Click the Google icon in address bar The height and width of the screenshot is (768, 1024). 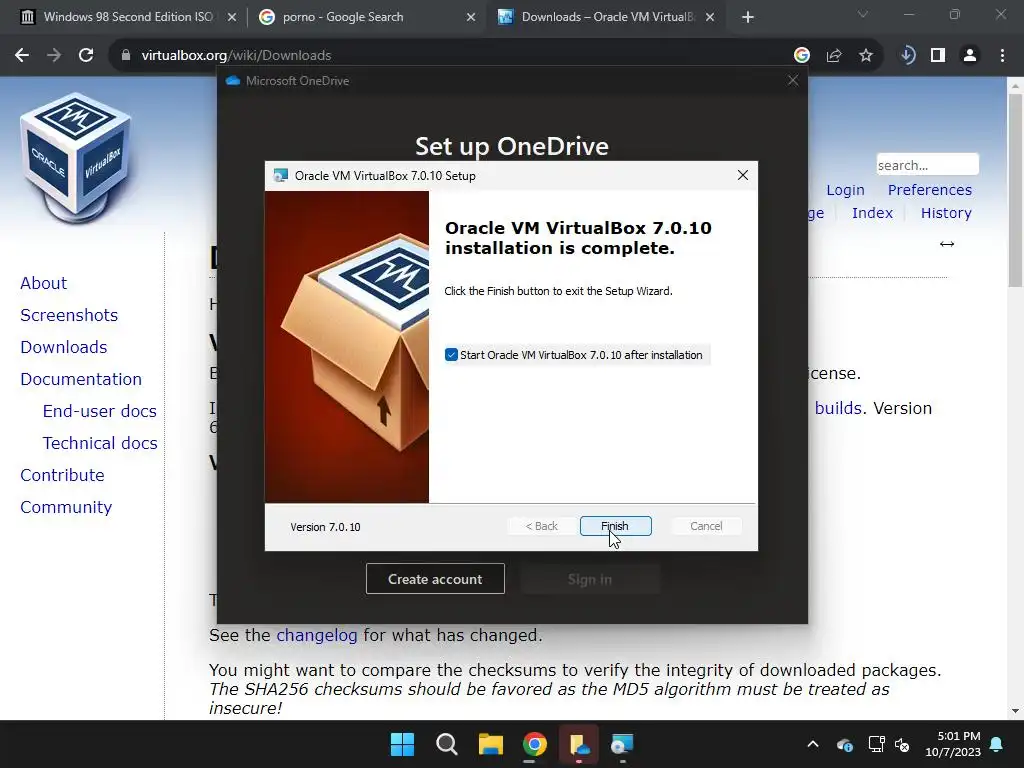click(x=802, y=56)
